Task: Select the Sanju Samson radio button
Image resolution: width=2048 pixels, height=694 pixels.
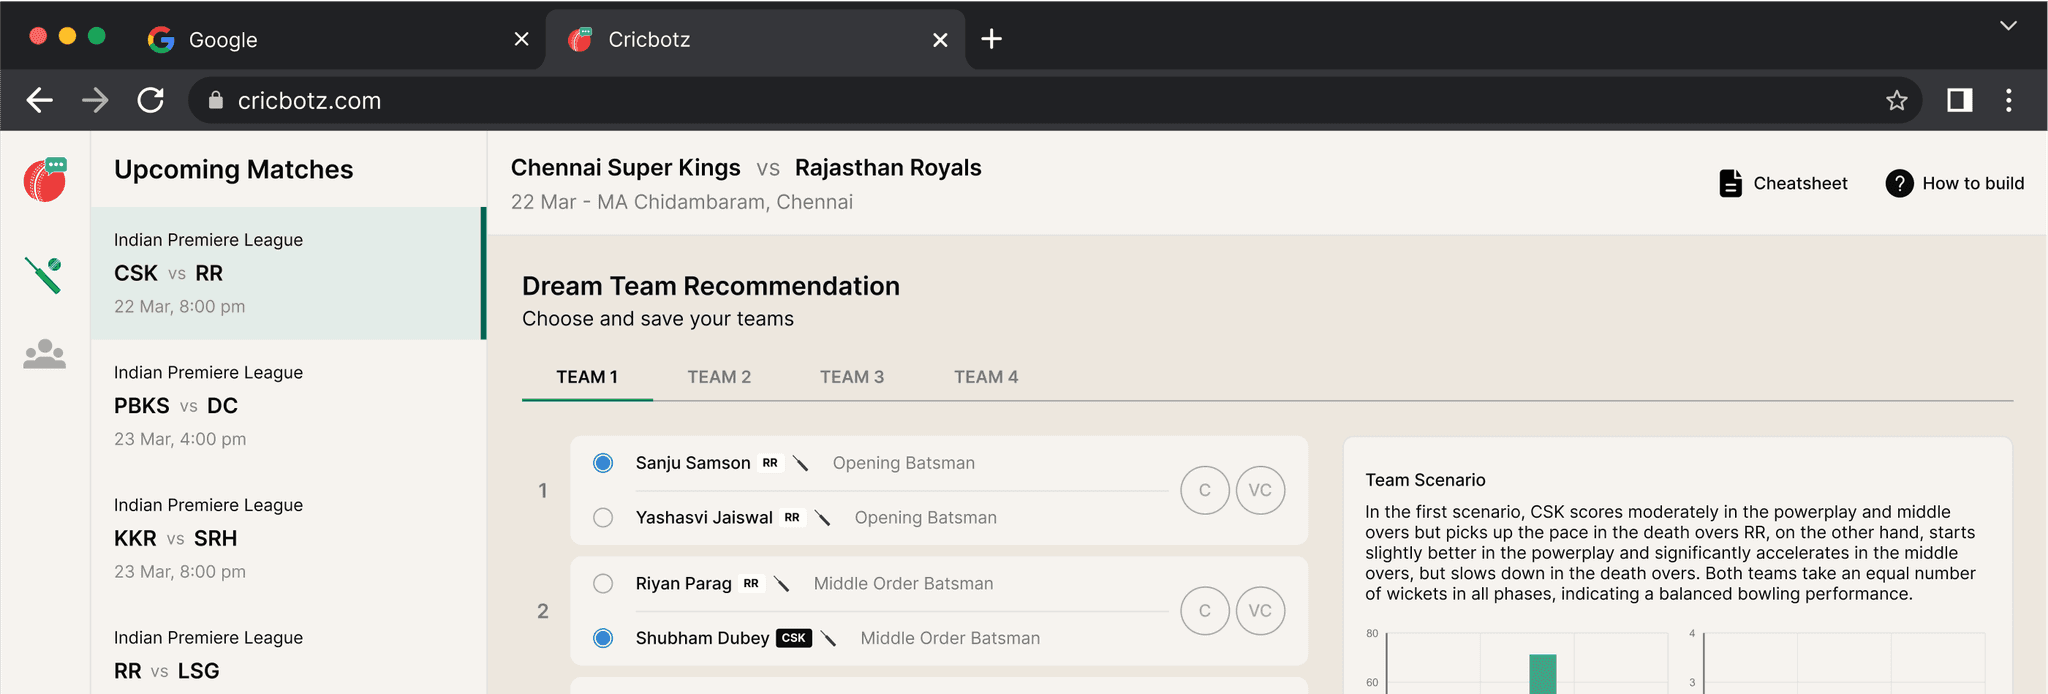Action: point(603,463)
